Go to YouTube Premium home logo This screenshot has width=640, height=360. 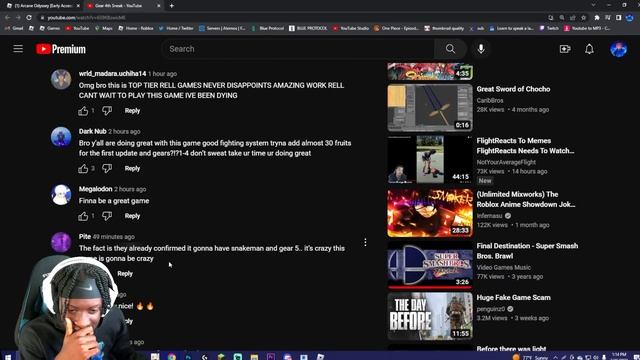(x=61, y=49)
